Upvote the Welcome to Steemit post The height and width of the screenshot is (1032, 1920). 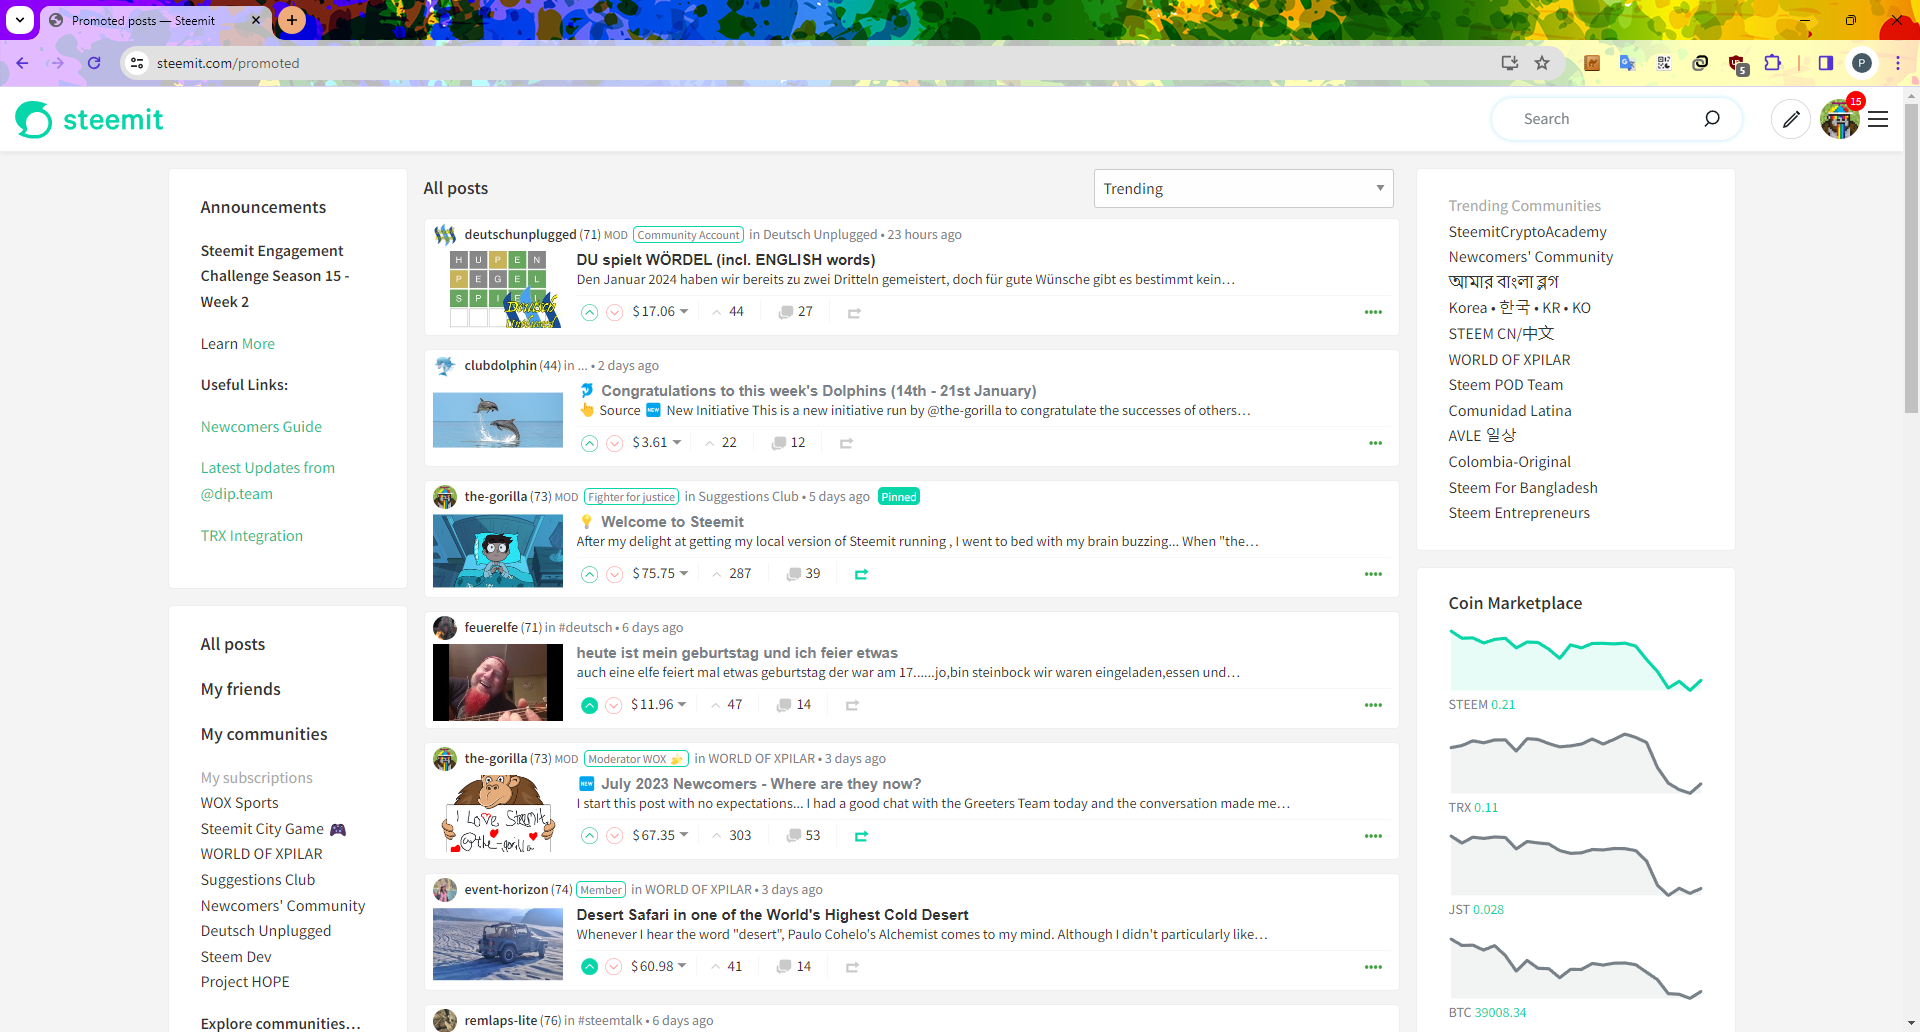pyautogui.click(x=590, y=574)
